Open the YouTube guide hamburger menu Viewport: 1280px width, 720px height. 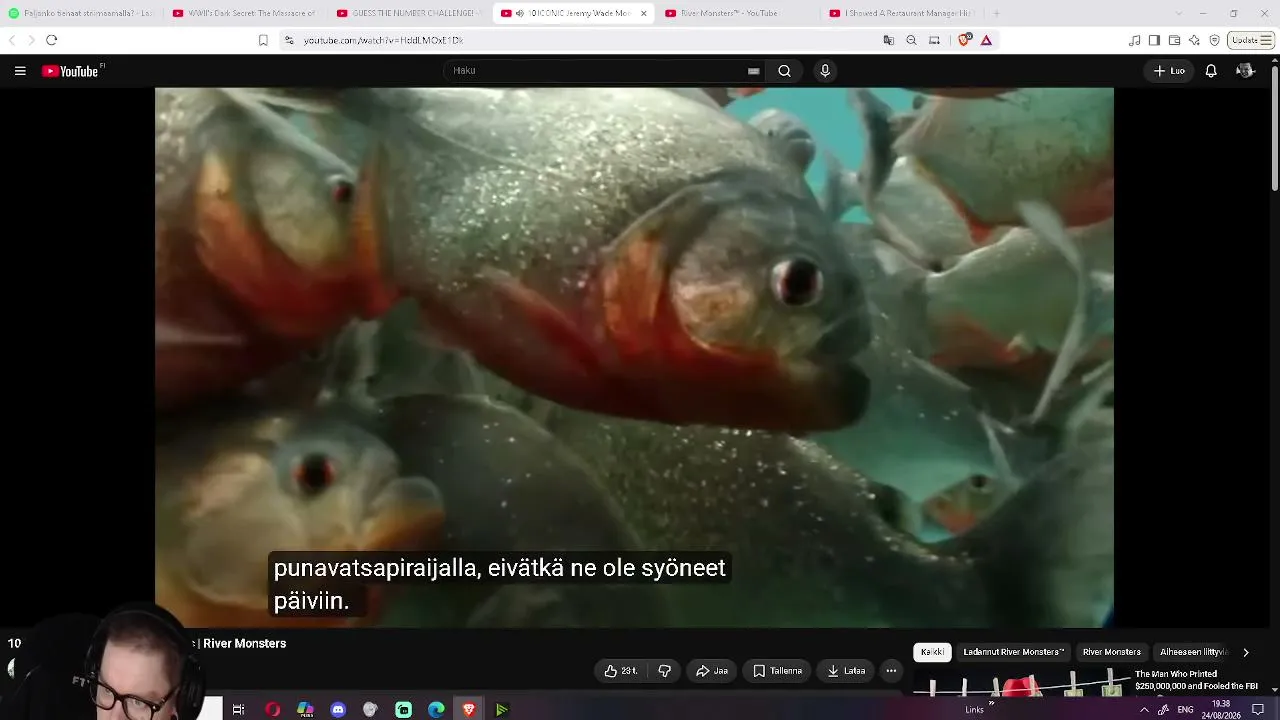[20, 71]
